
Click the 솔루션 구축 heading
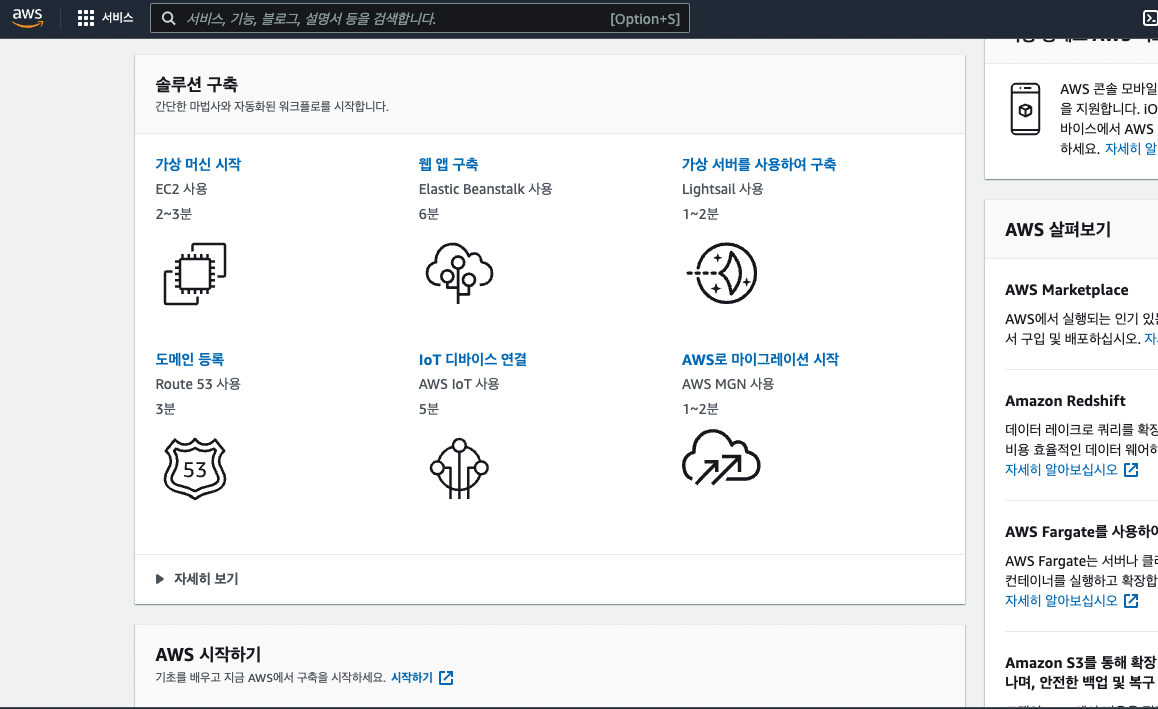[196, 84]
